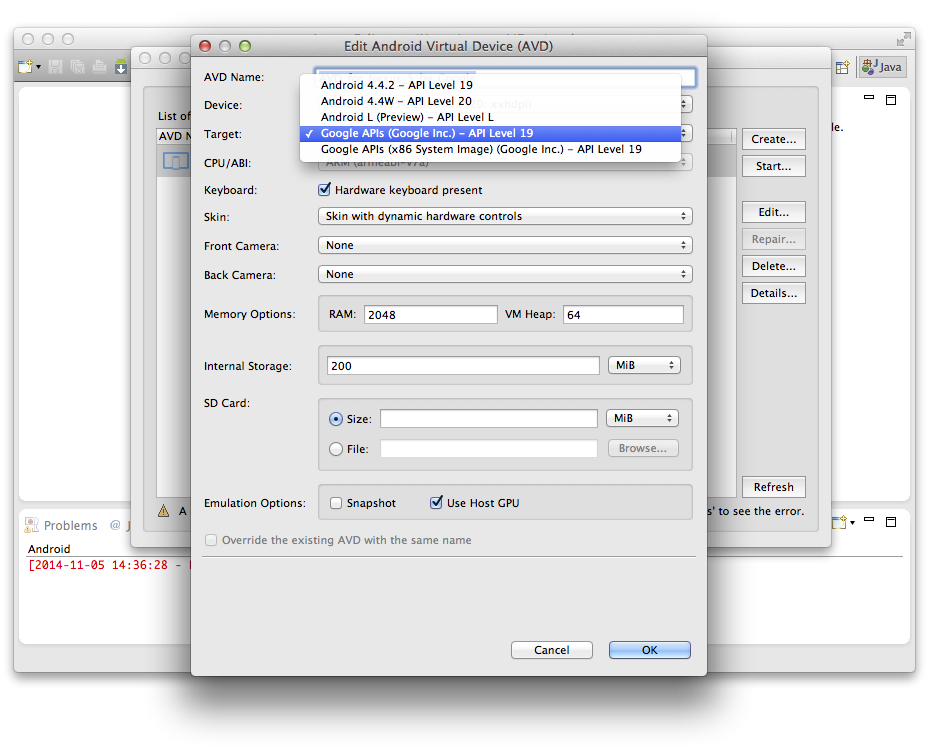Click the Open Perspective icon

click(x=843, y=67)
